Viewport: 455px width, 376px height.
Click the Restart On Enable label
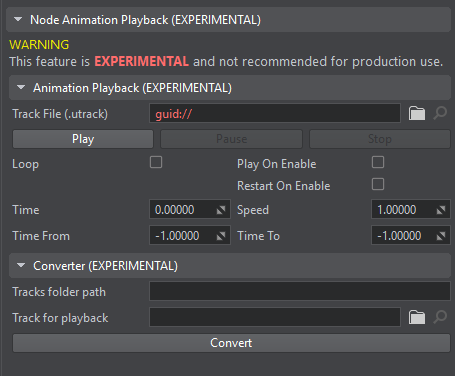[284, 186]
